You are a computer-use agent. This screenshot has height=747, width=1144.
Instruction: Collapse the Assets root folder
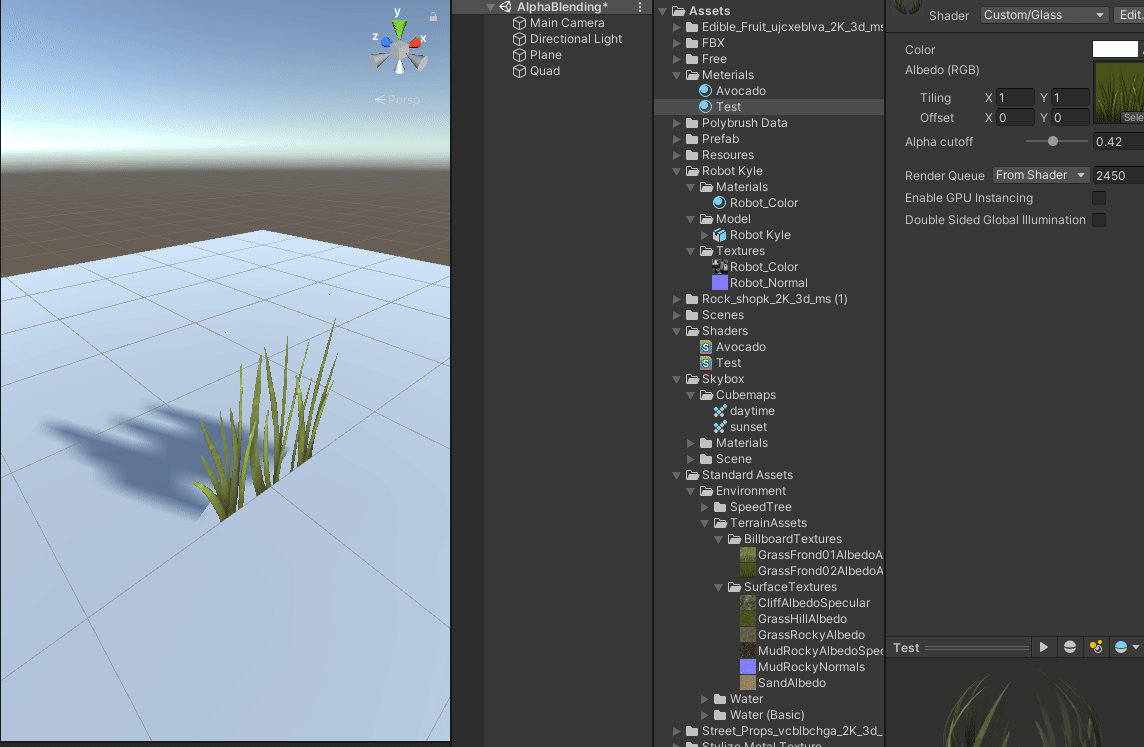(x=663, y=11)
